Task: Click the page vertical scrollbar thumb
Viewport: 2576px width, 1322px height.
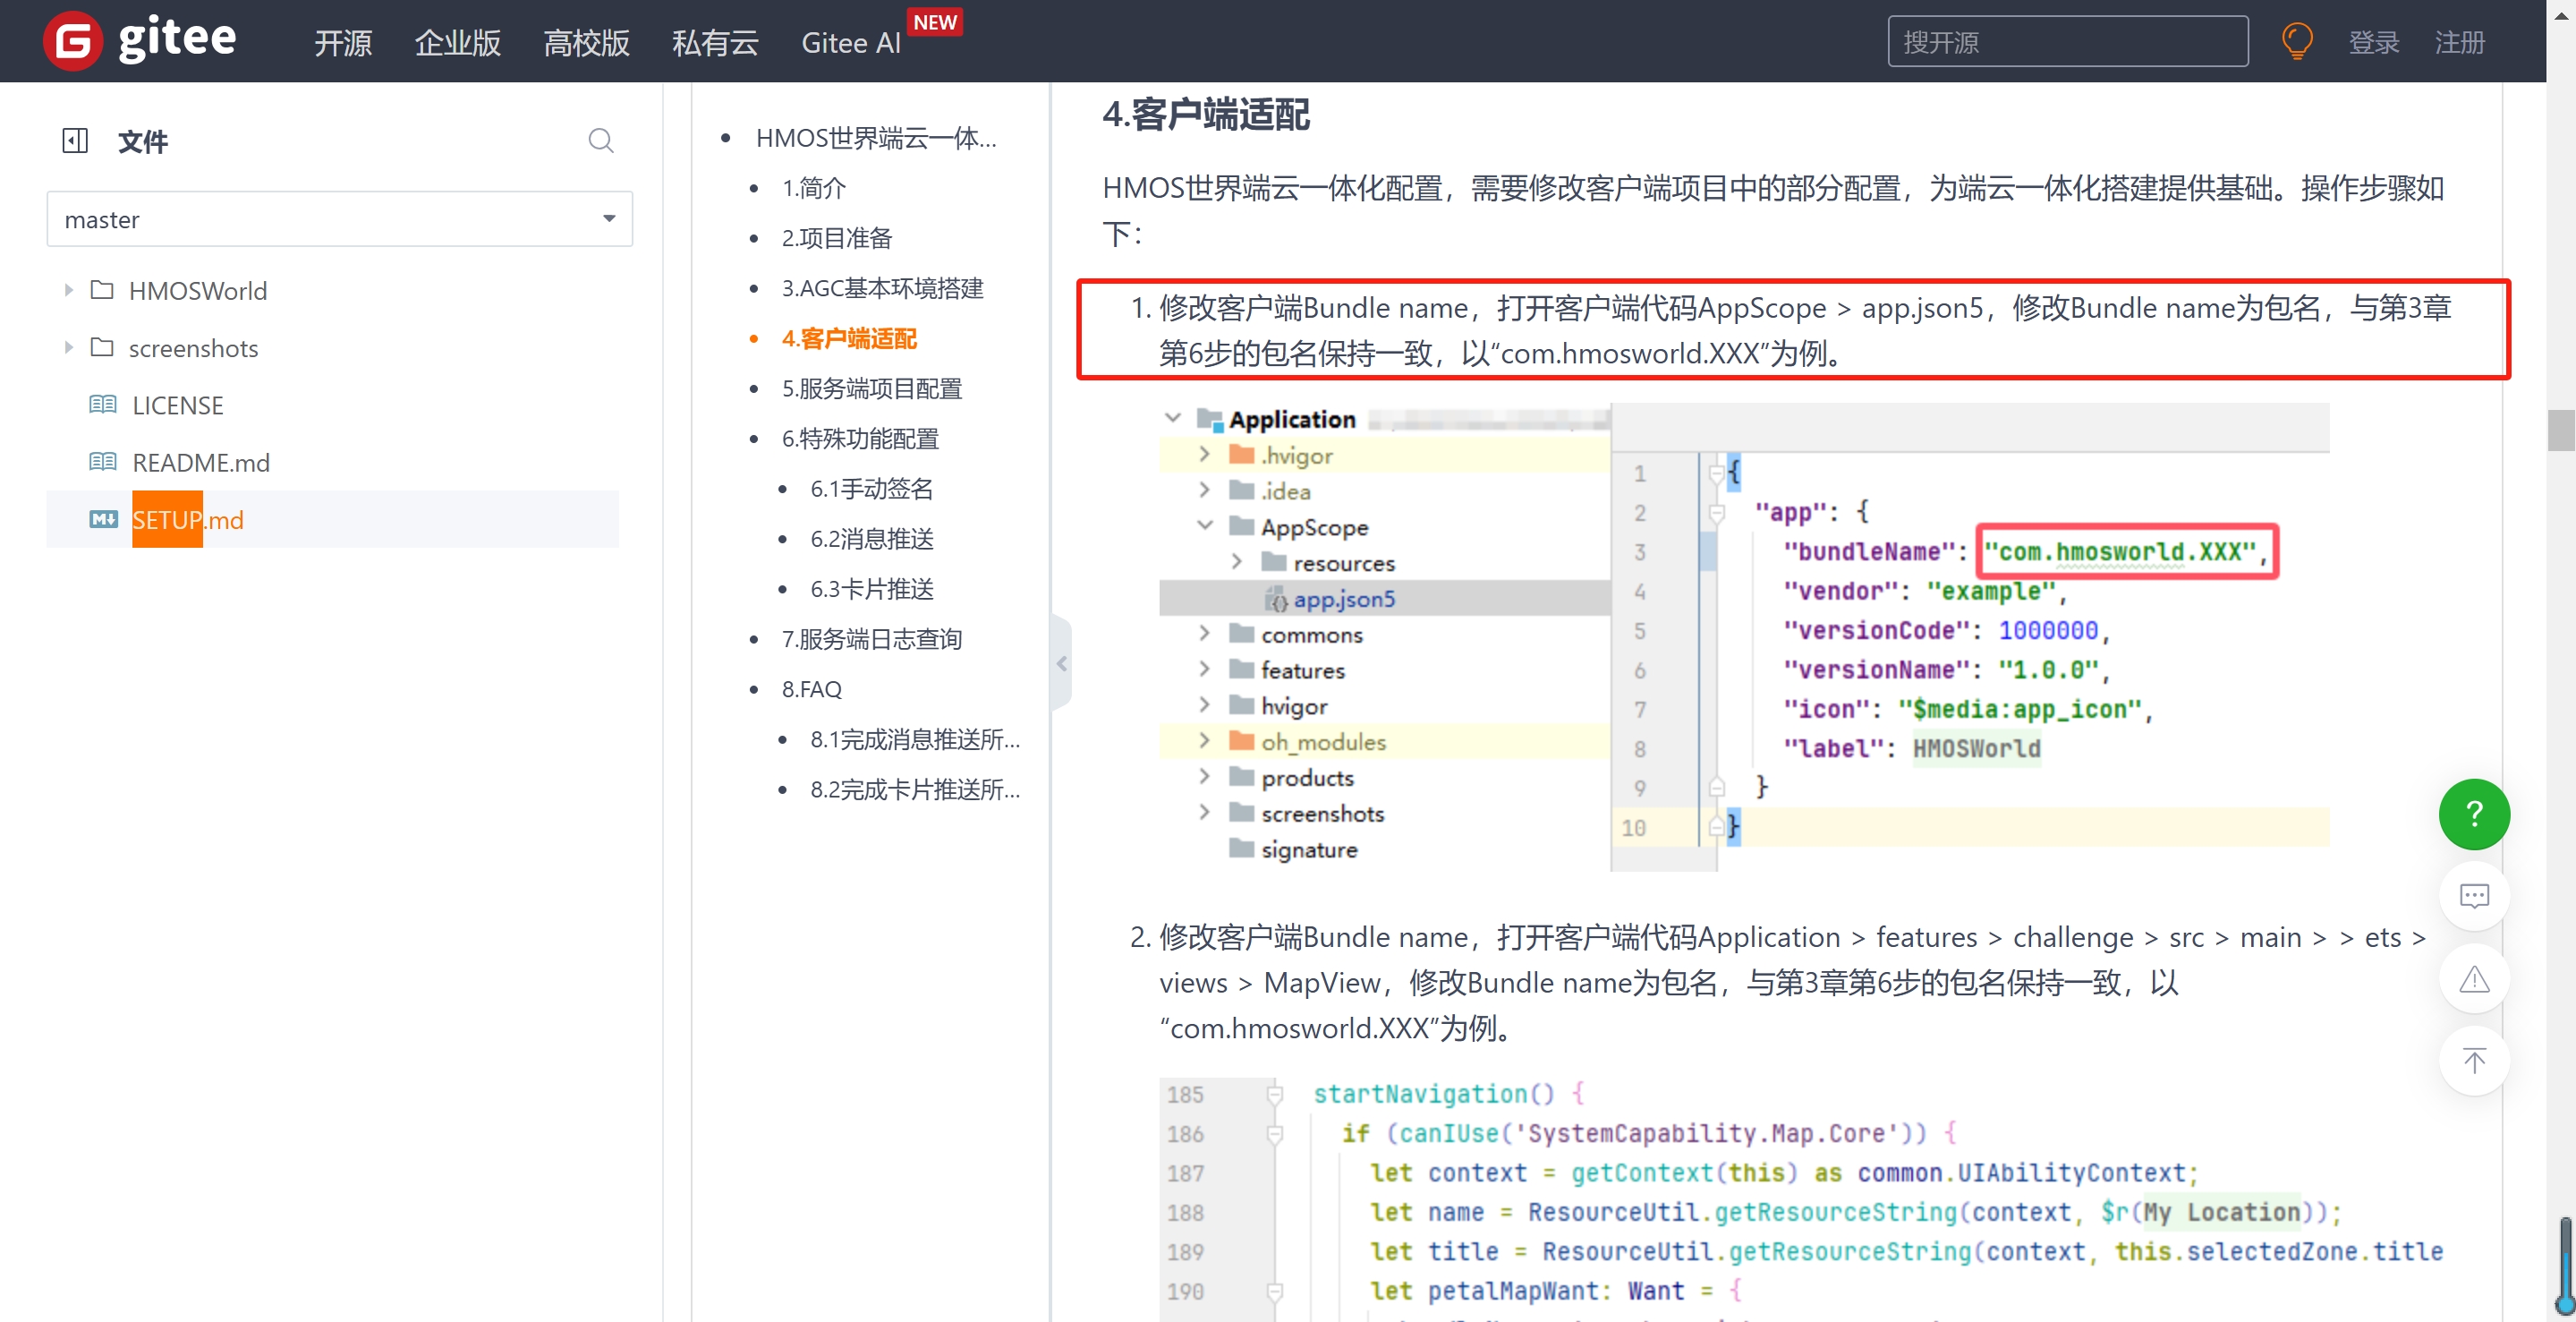Action: click(x=2560, y=431)
